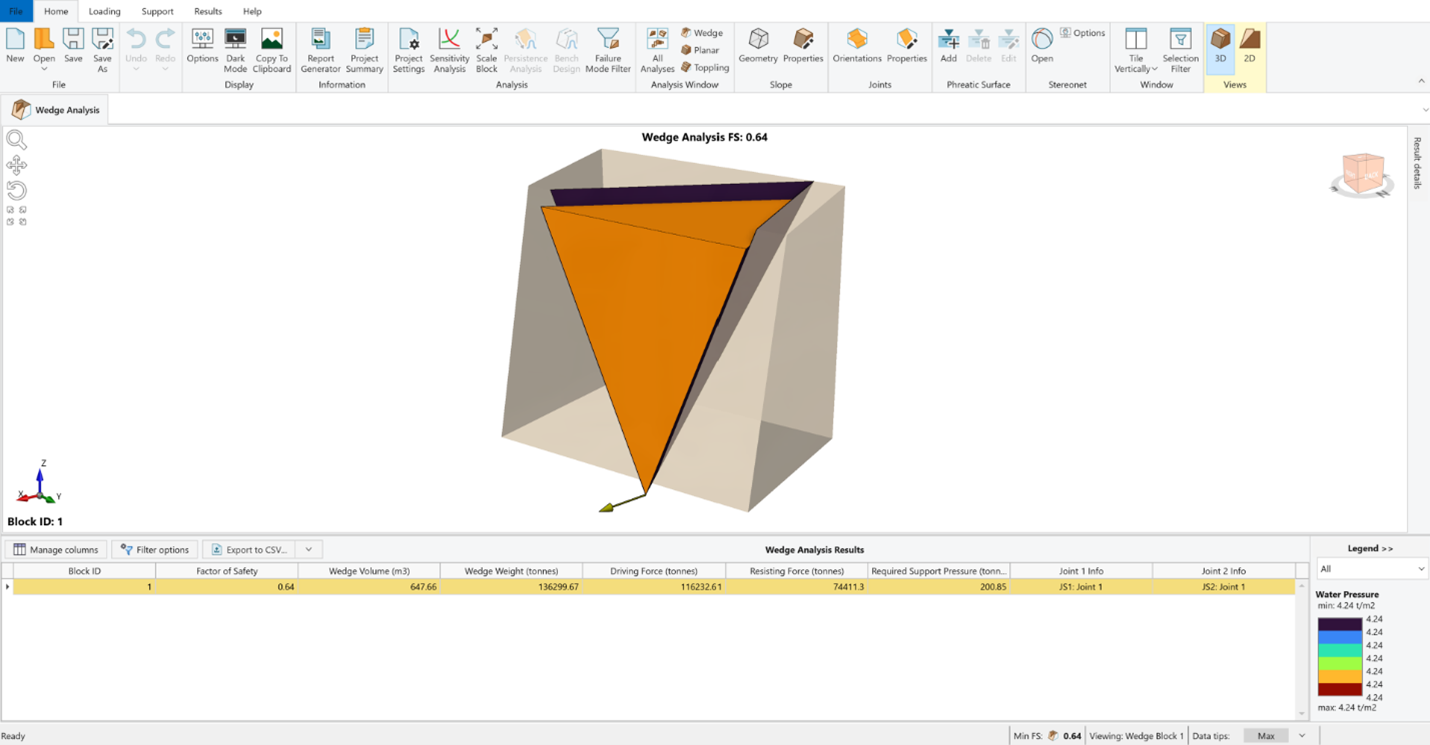Click the results table scrollbar
Image resolution: width=1430 pixels, height=745 pixels.
tap(1302, 650)
